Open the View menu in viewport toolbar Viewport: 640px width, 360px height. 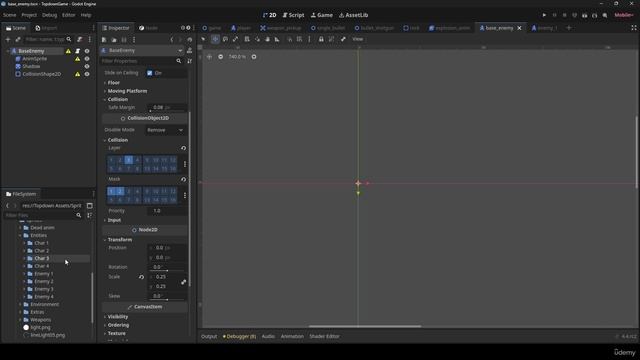point(358,39)
